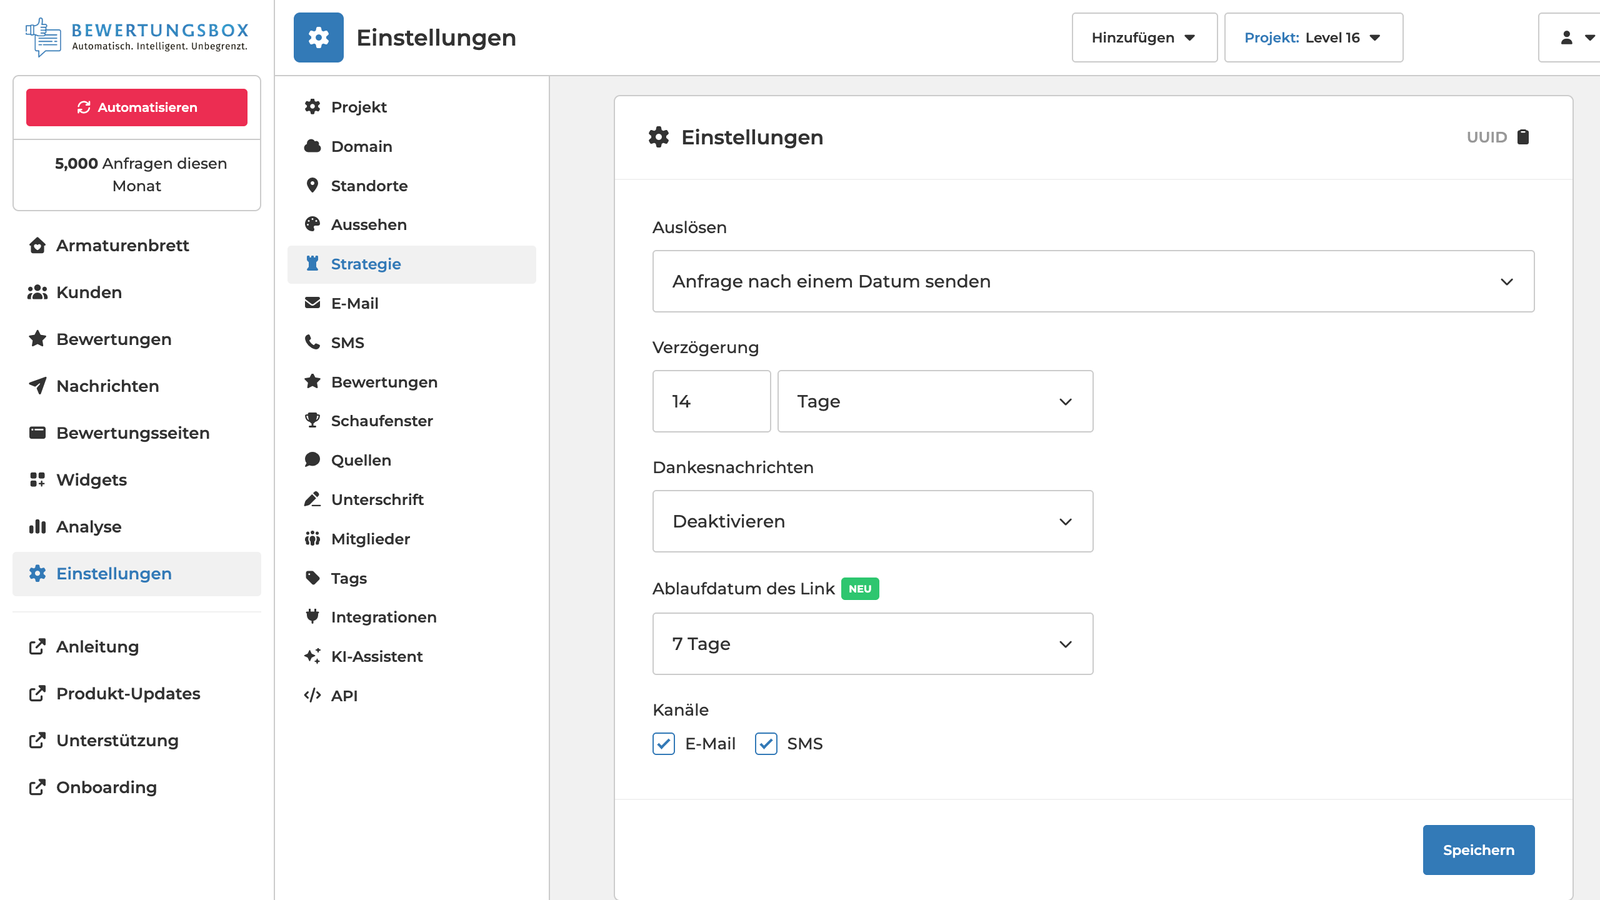Disable the SMS channel checkbox
1600x900 pixels.
[766, 744]
